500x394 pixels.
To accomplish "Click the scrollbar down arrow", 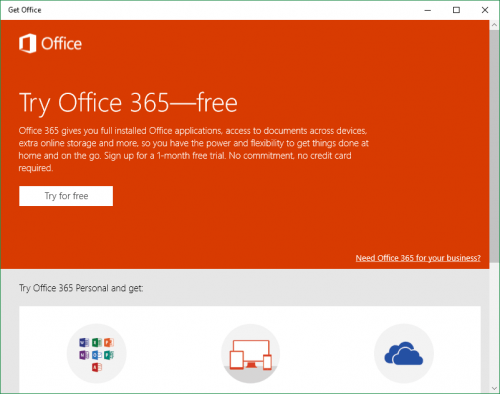I will (495, 388).
